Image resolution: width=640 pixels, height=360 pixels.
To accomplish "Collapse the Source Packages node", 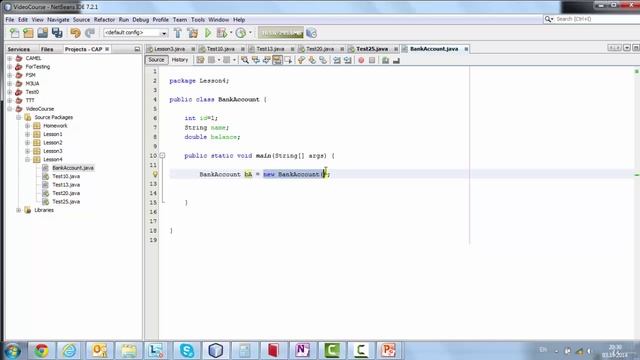I will 19,117.
